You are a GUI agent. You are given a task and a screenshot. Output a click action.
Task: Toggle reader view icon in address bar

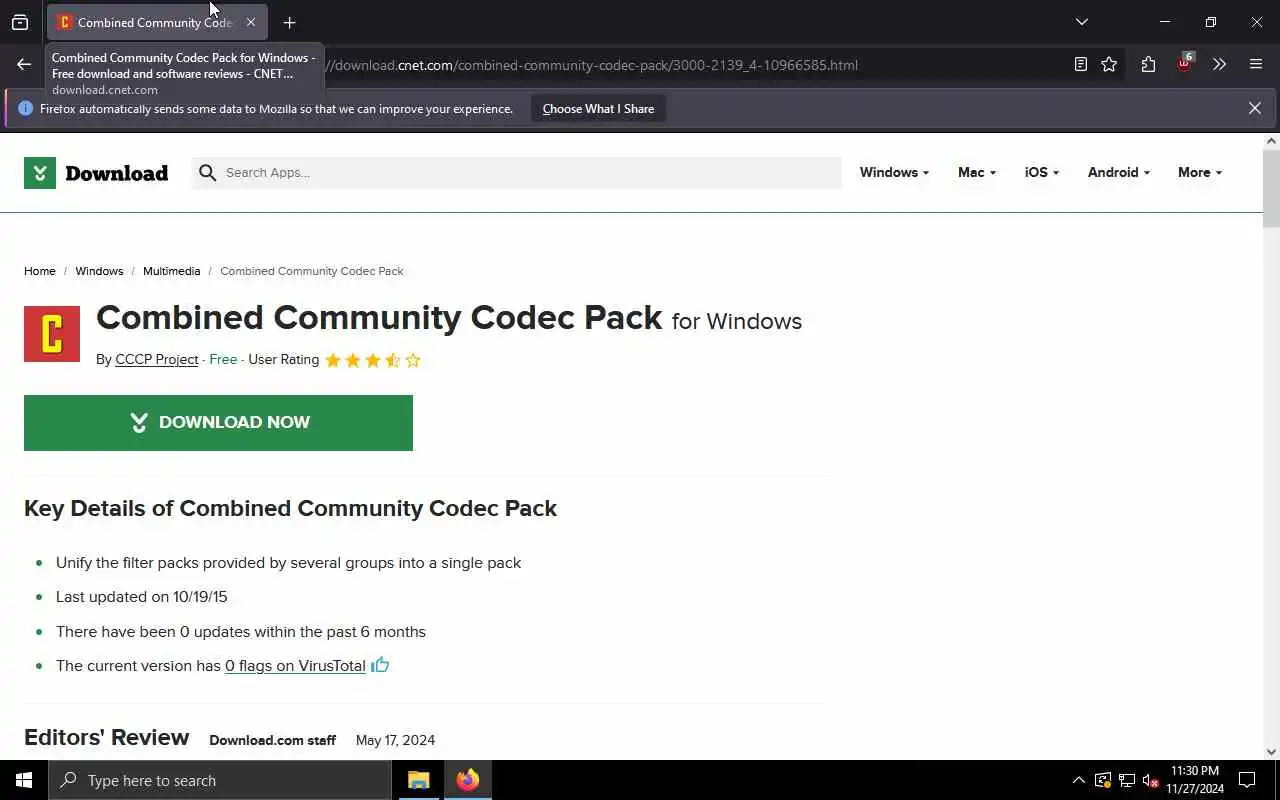click(x=1081, y=64)
